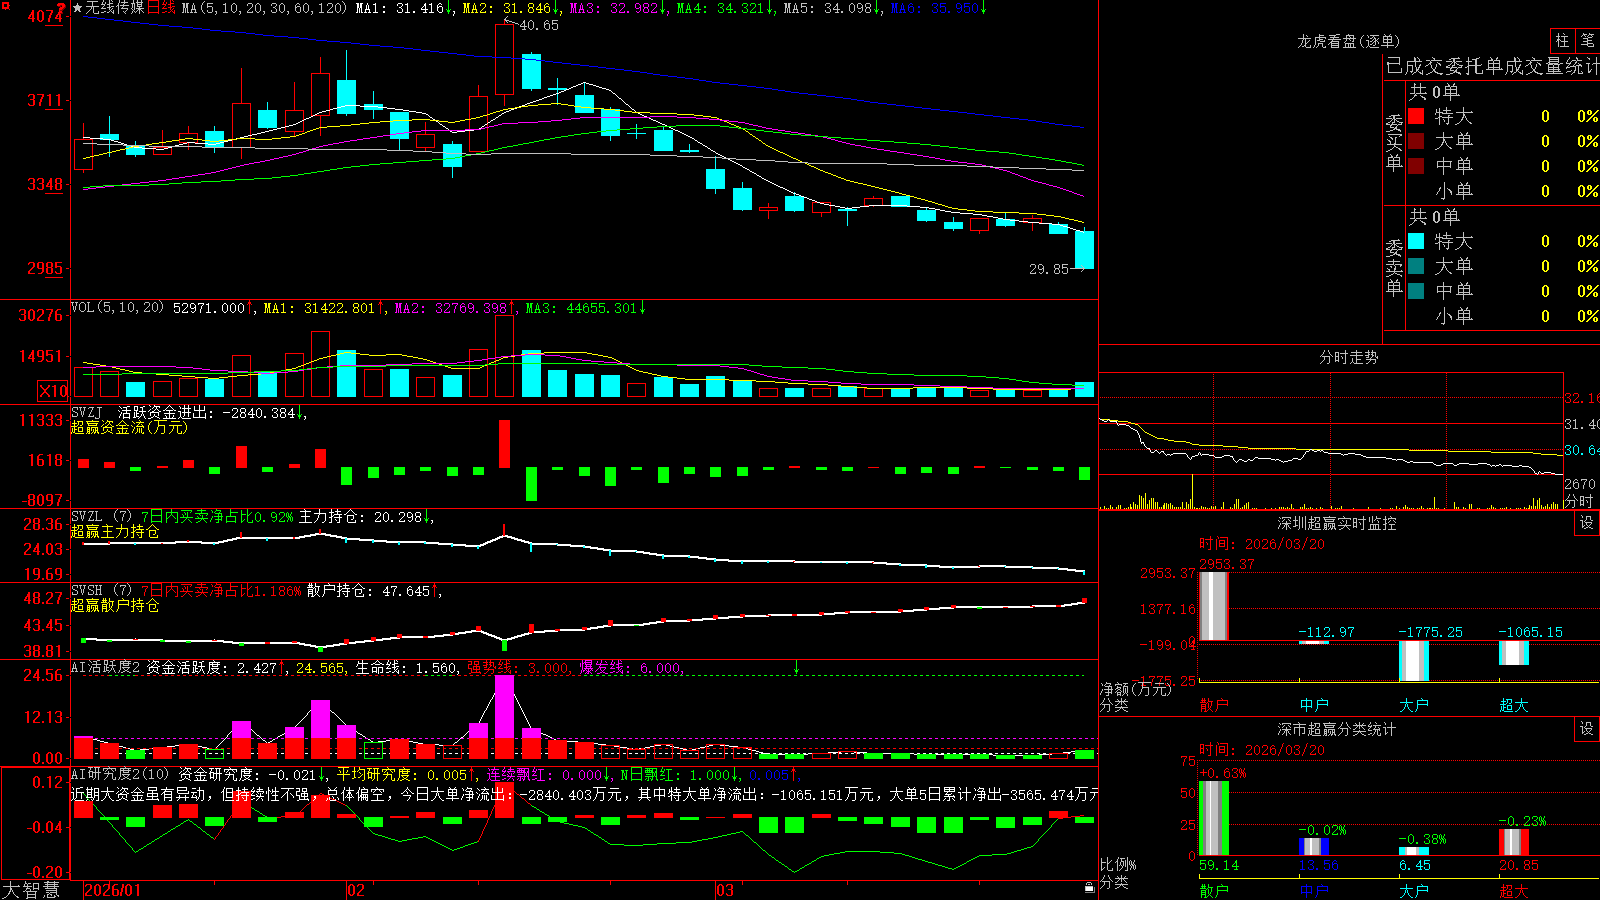Click the red question mark icon
Viewport: 1600px width, 900px height.
point(62,9)
